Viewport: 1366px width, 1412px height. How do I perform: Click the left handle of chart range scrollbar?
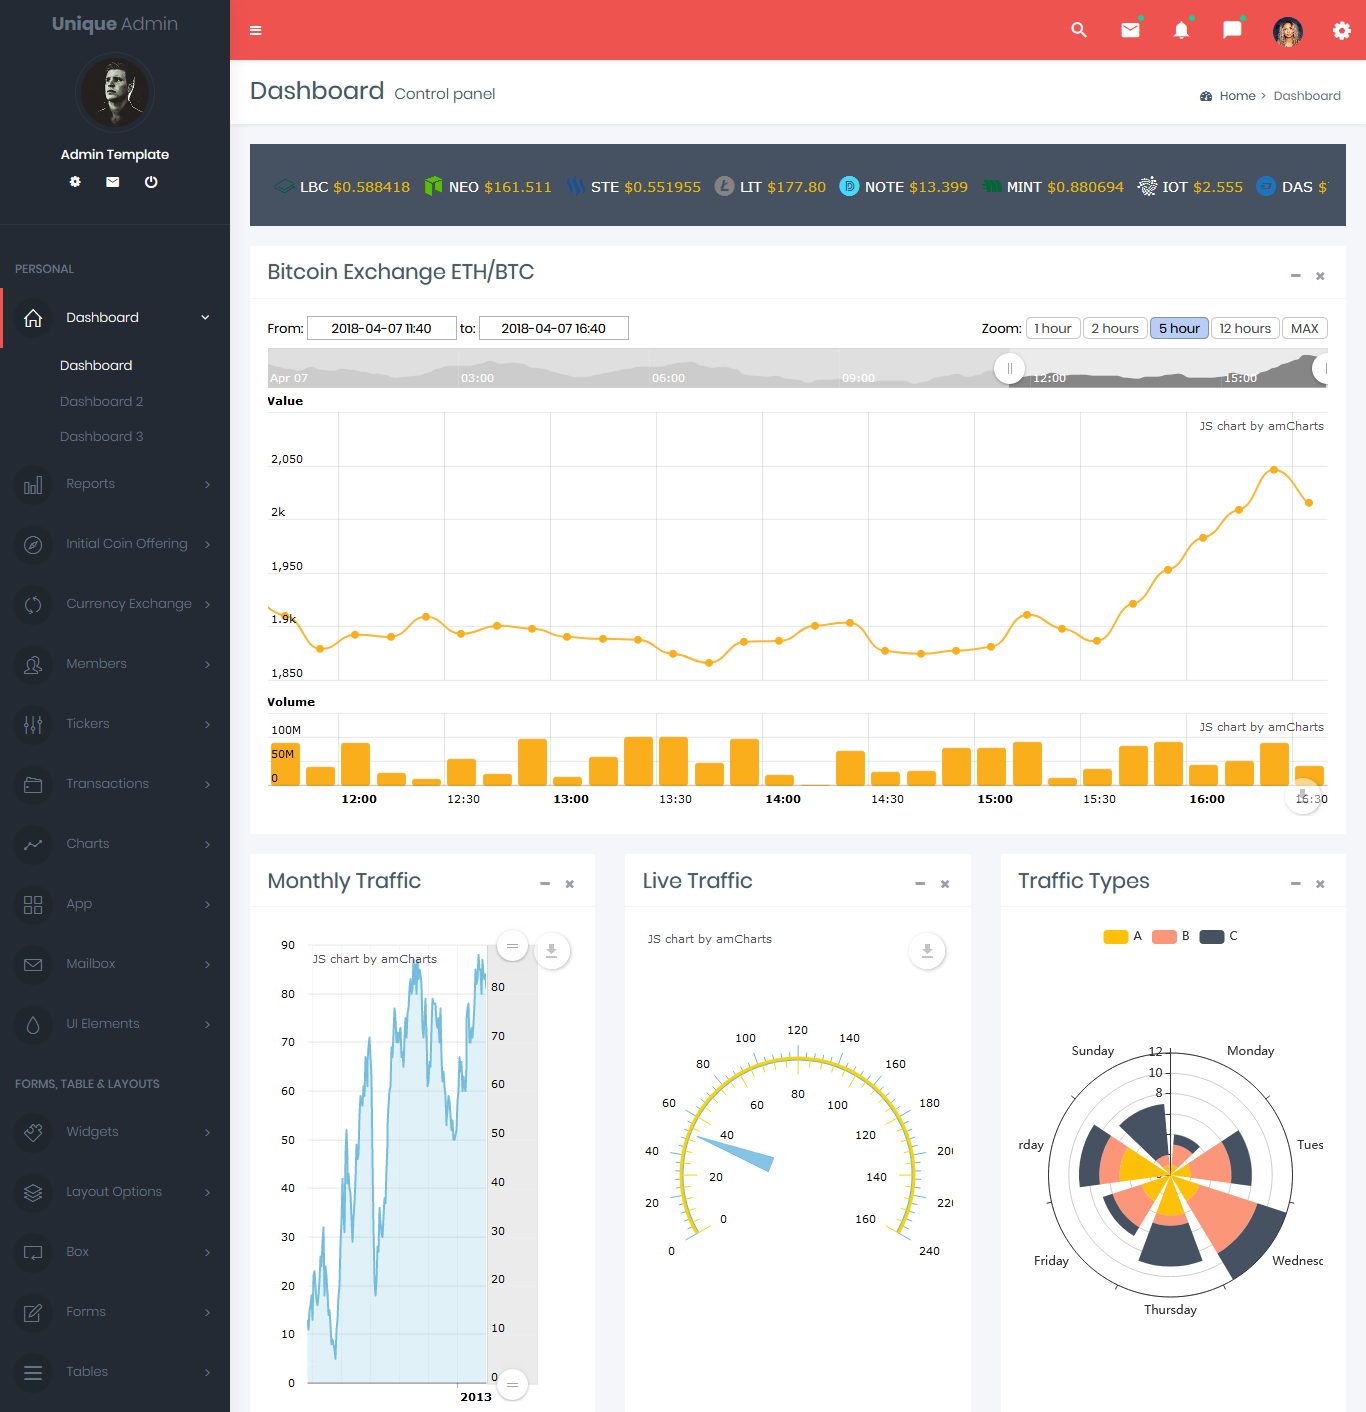coord(1010,368)
